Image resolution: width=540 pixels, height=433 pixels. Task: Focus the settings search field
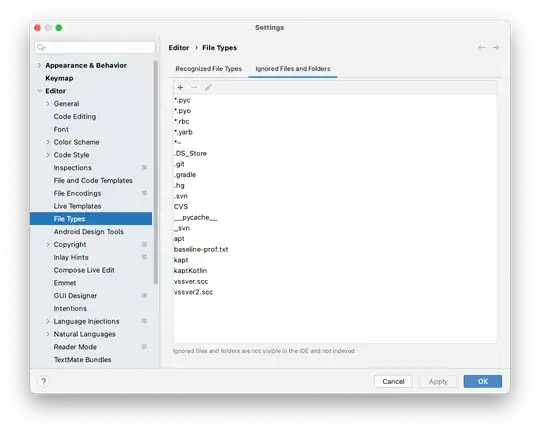pyautogui.click(x=95, y=47)
